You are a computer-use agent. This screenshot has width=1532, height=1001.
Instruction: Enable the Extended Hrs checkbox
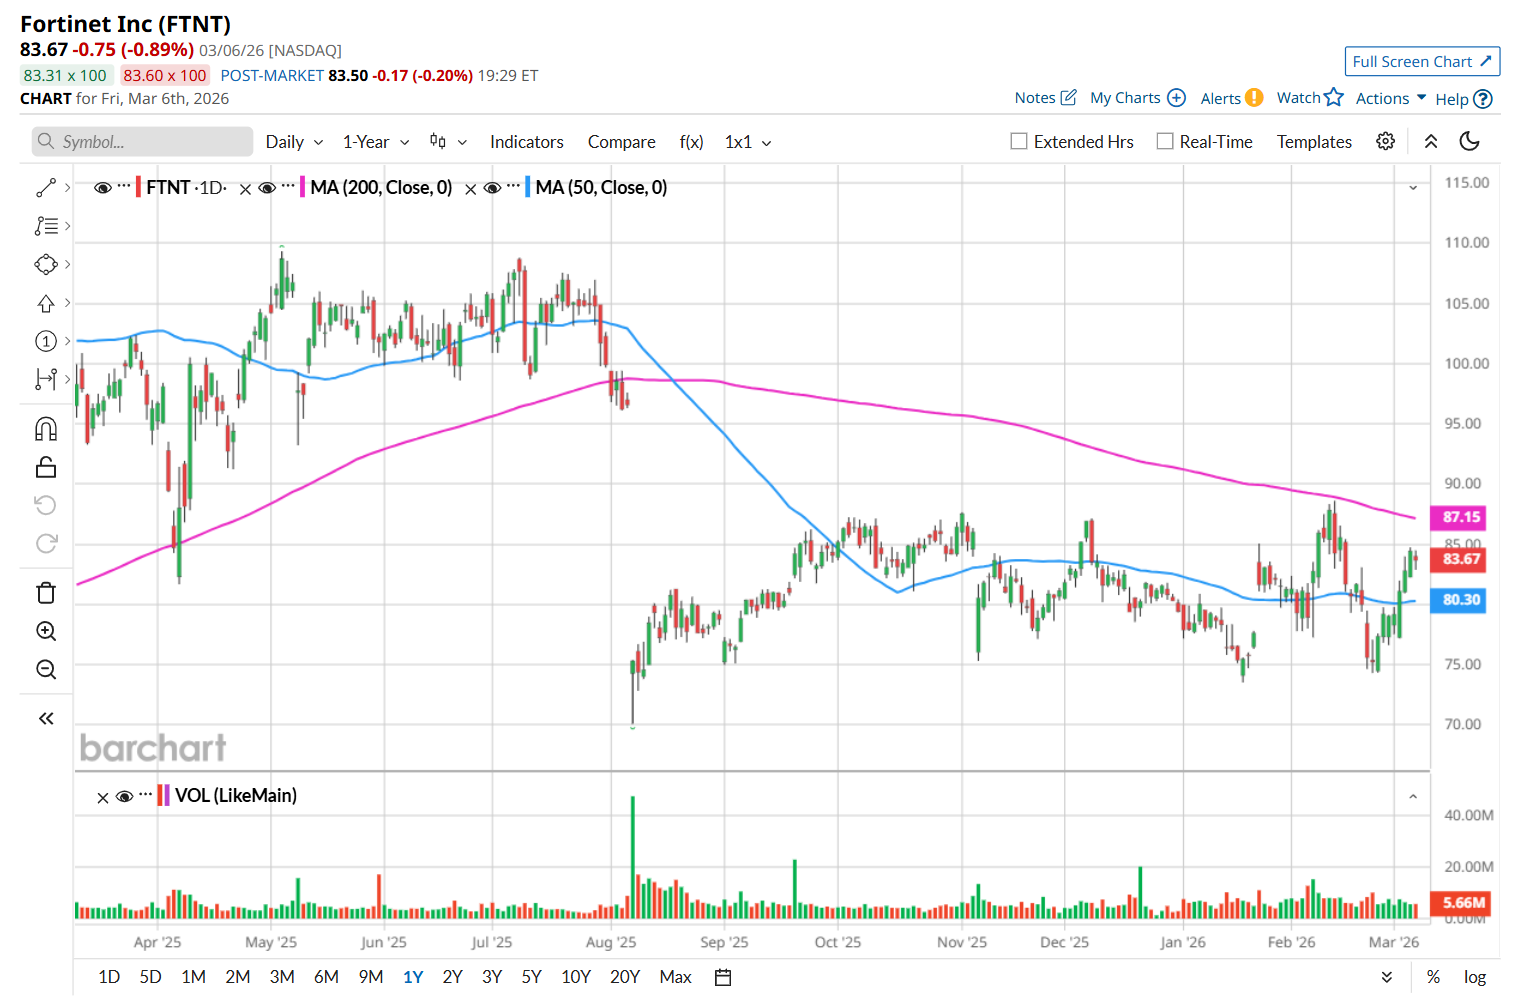[x=1019, y=141]
